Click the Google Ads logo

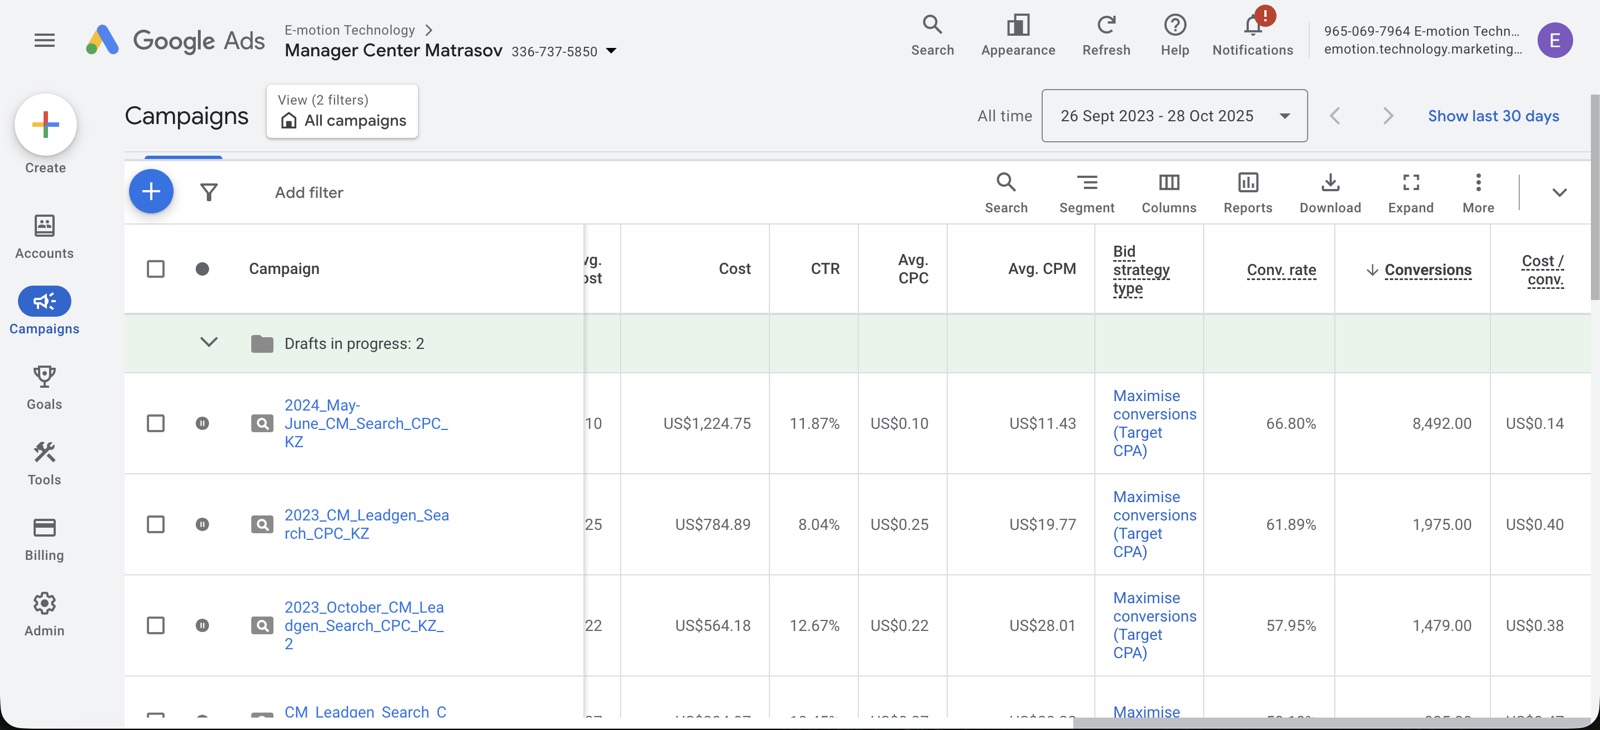(x=176, y=40)
